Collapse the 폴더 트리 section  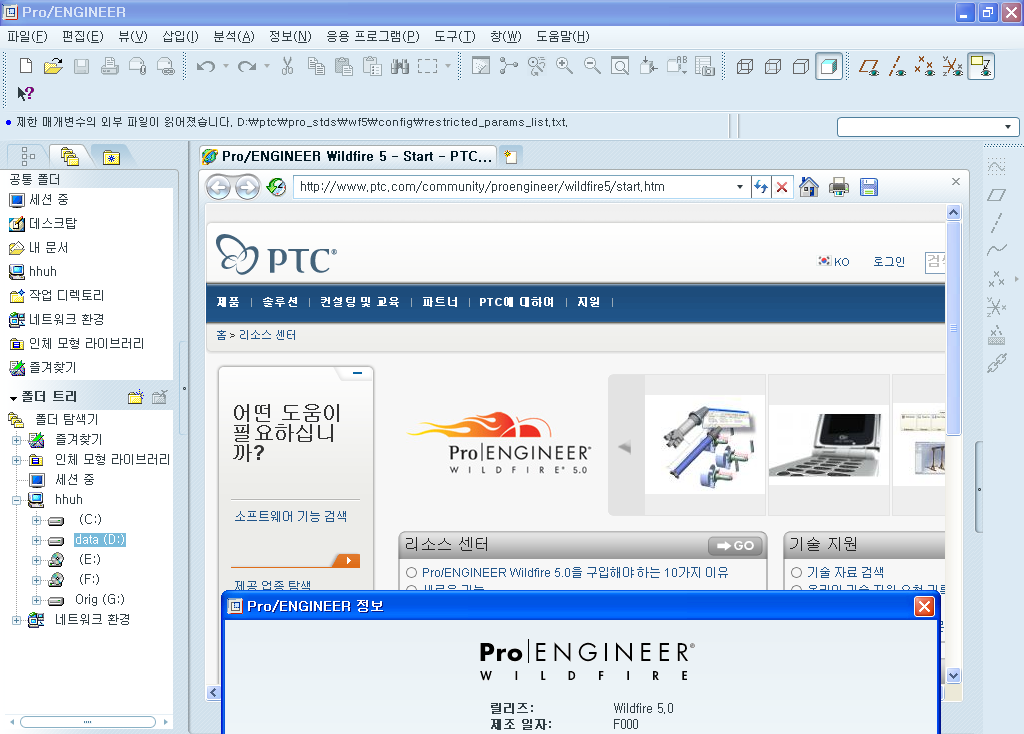tap(13, 398)
